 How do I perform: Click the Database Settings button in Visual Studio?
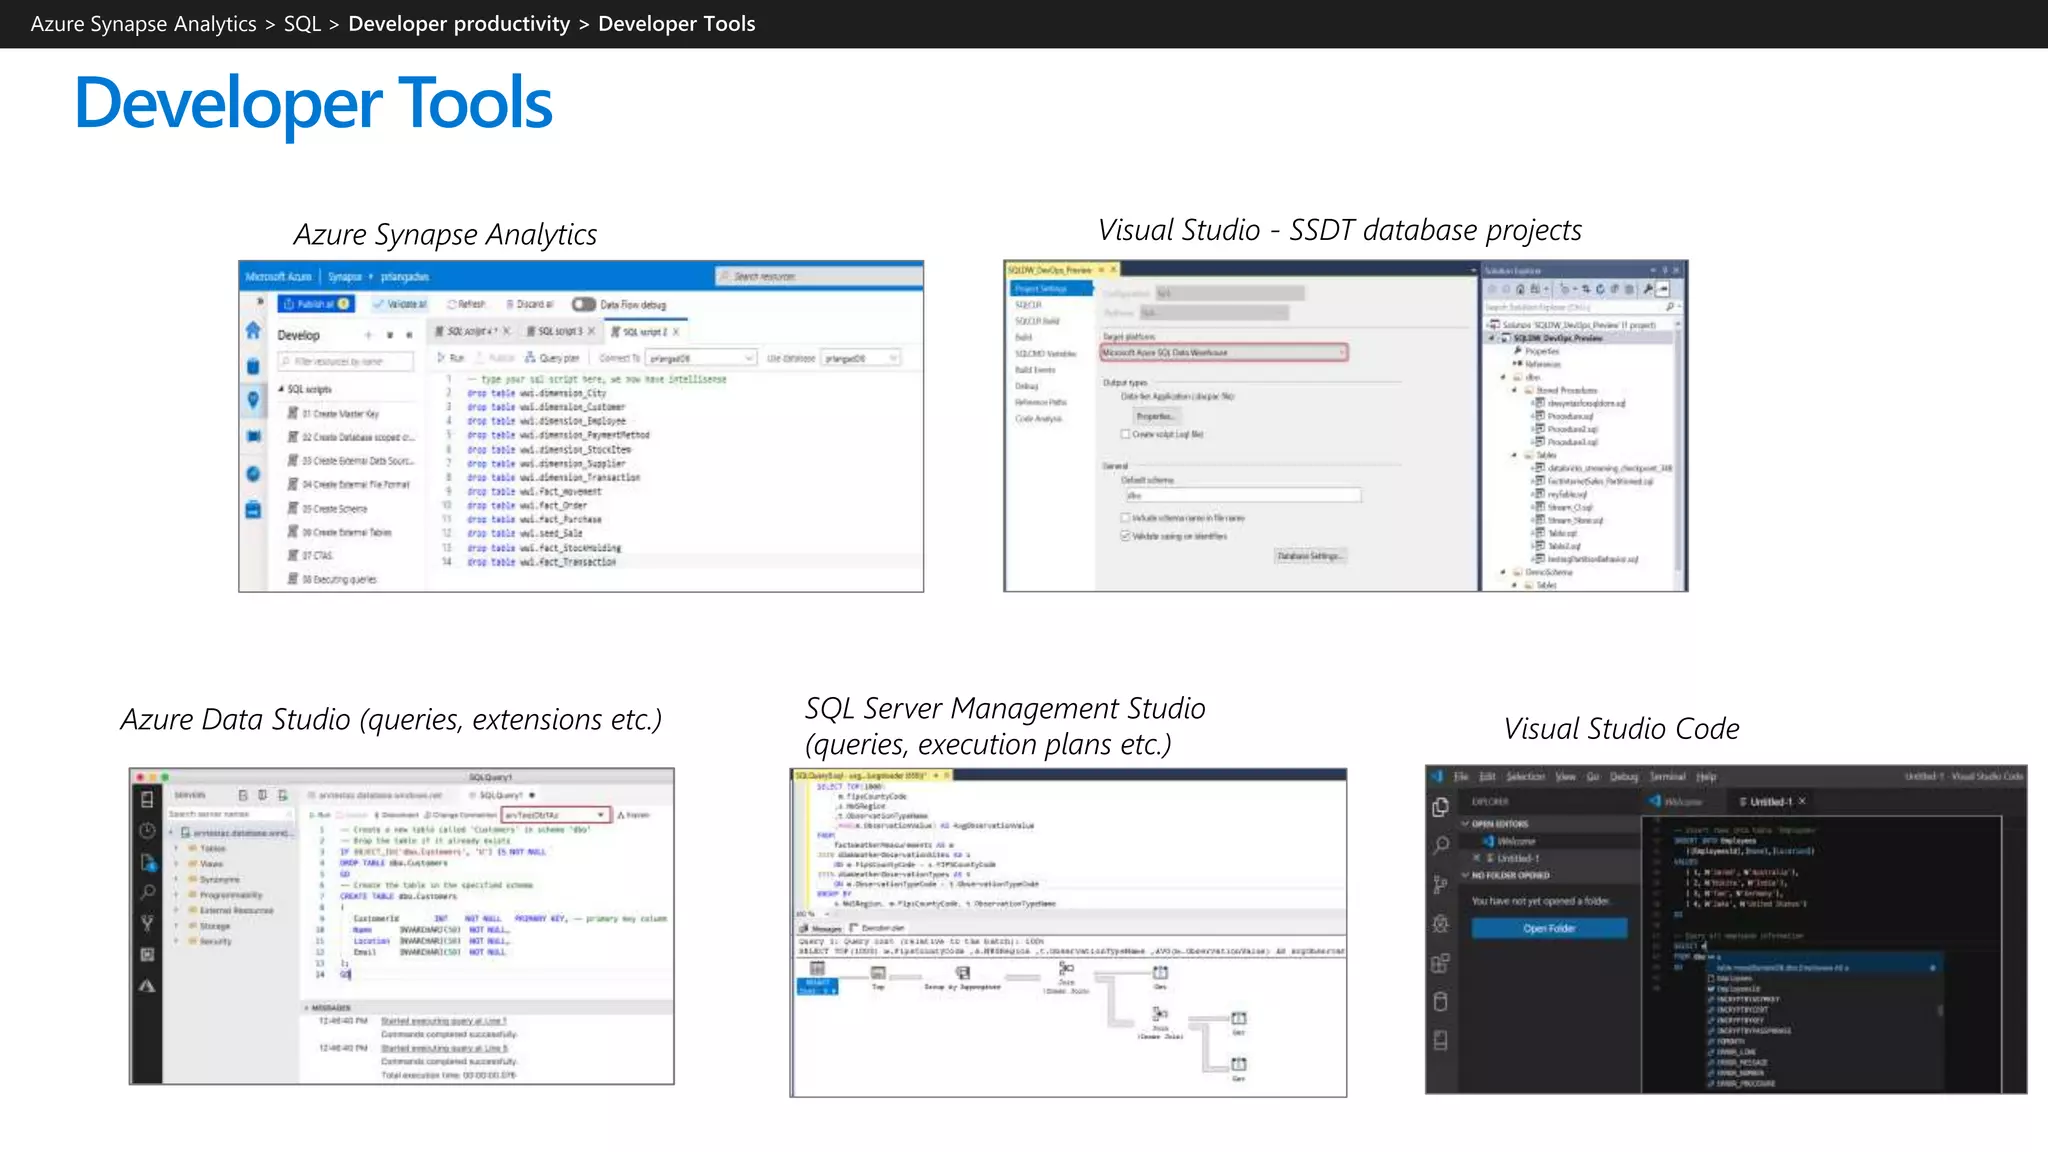pos(1312,556)
